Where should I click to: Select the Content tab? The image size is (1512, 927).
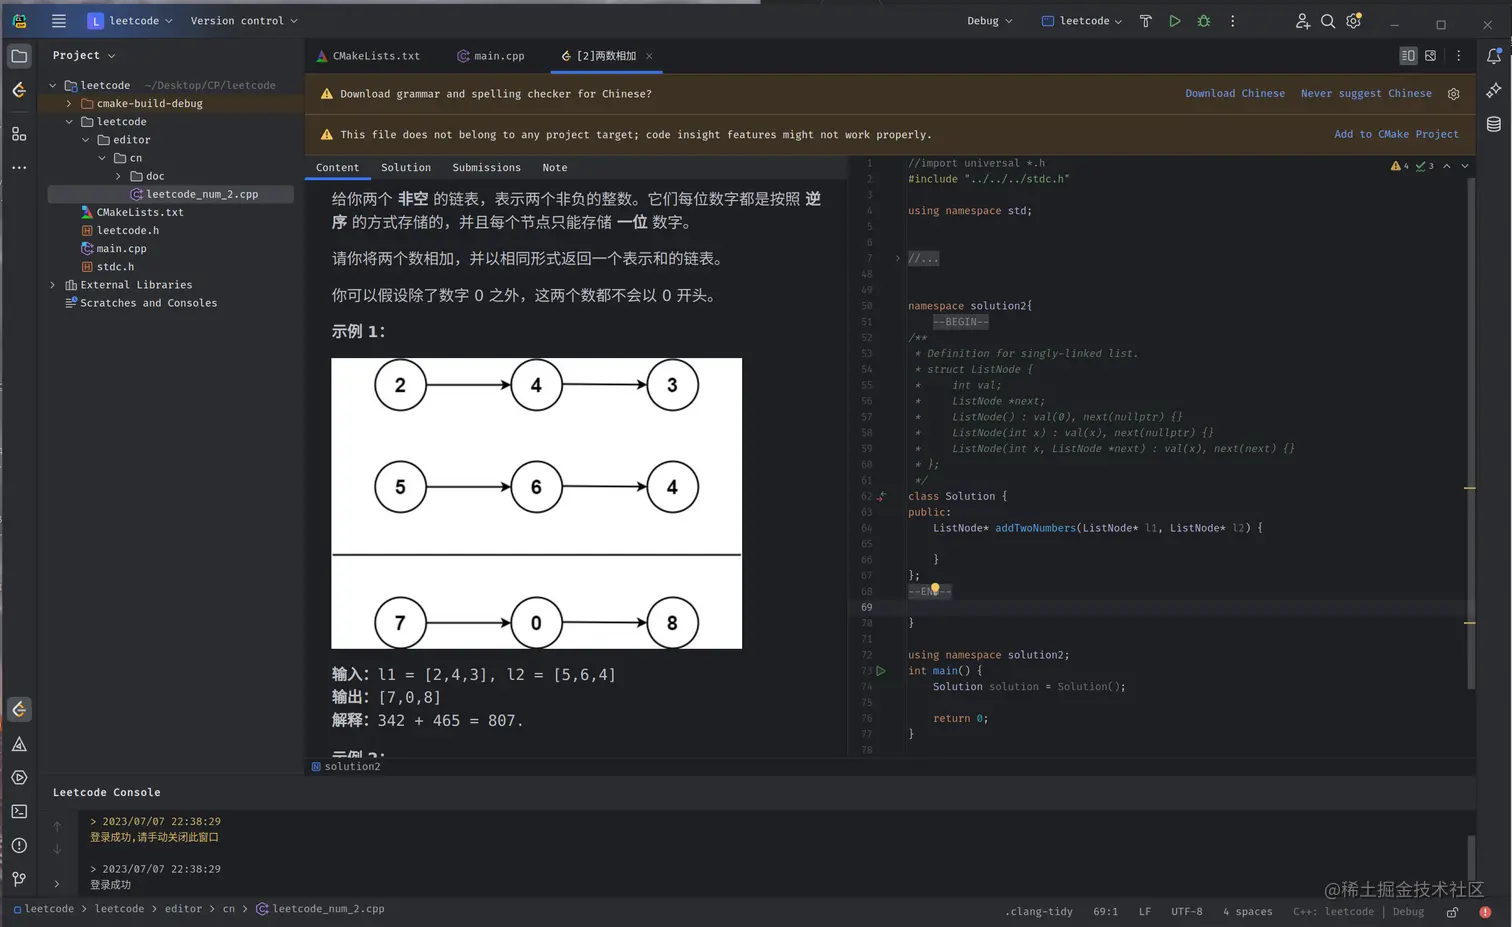coord(338,168)
